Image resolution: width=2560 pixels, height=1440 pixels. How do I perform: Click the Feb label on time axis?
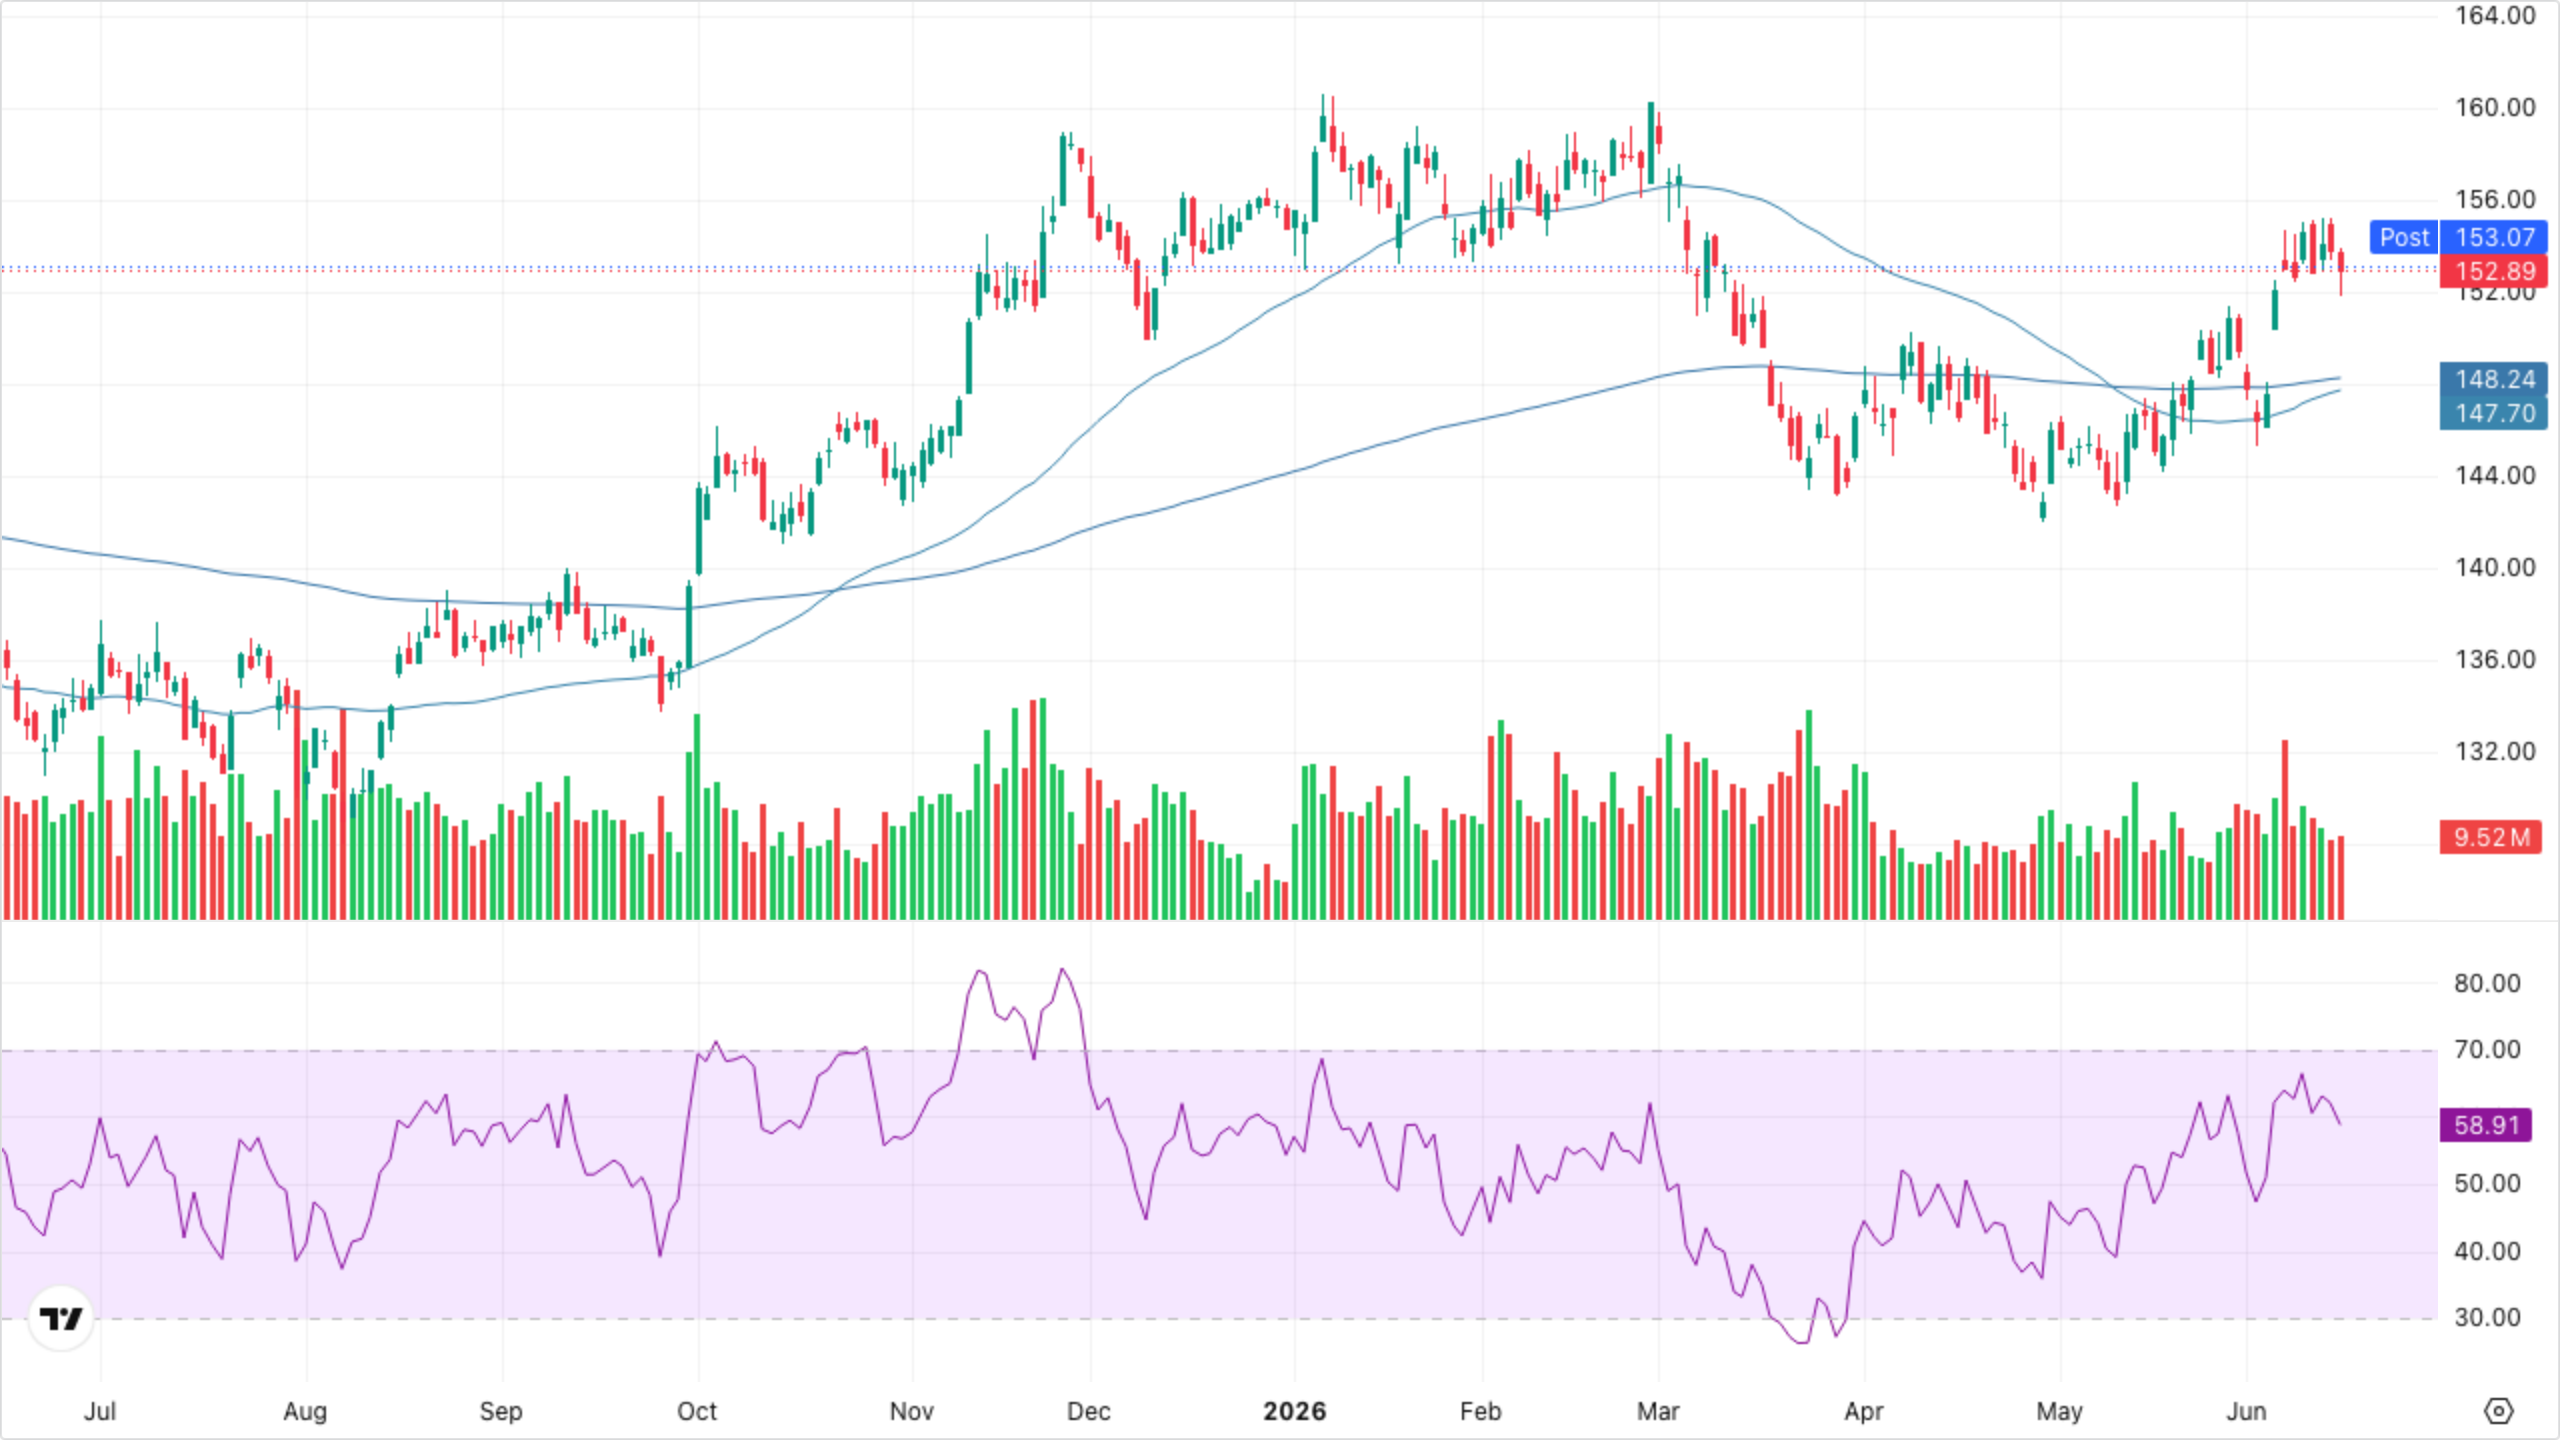pos(1480,1411)
